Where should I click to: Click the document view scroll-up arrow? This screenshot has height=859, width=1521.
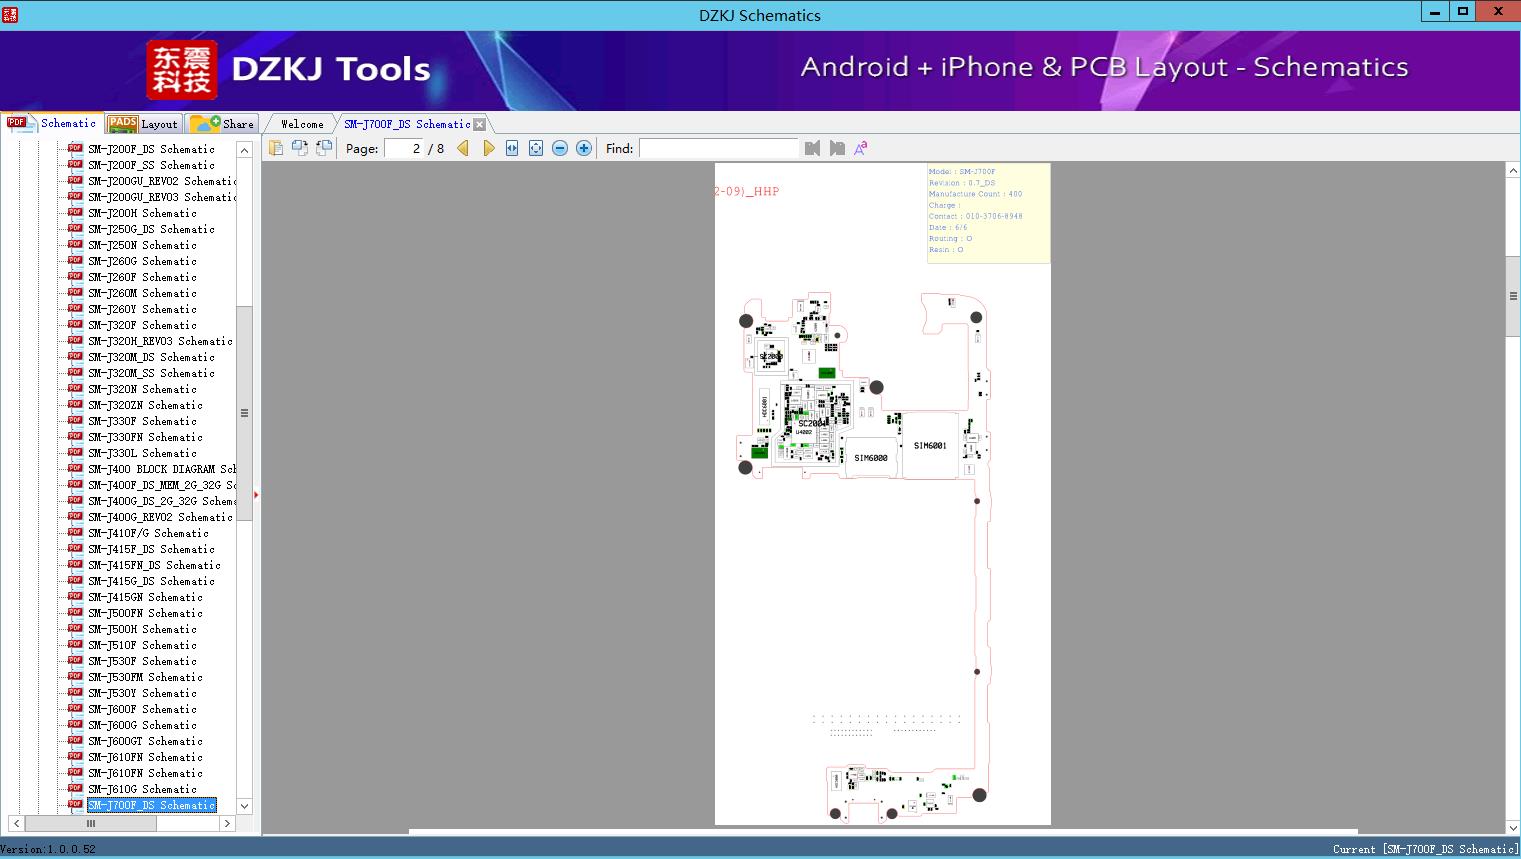tap(1512, 171)
